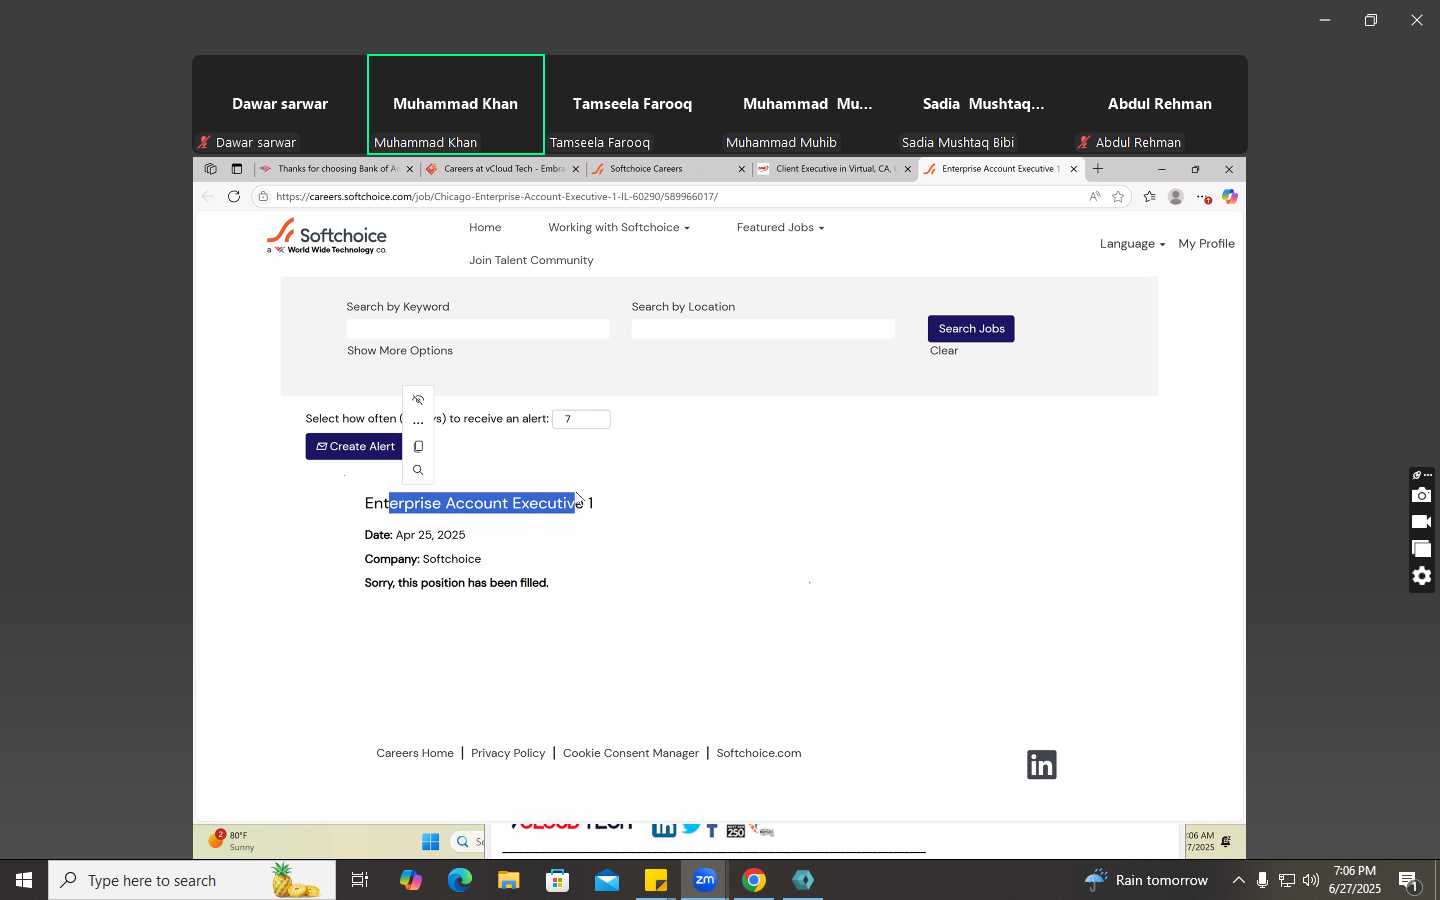Expand Working with Softchoice dropdown

(x=619, y=228)
